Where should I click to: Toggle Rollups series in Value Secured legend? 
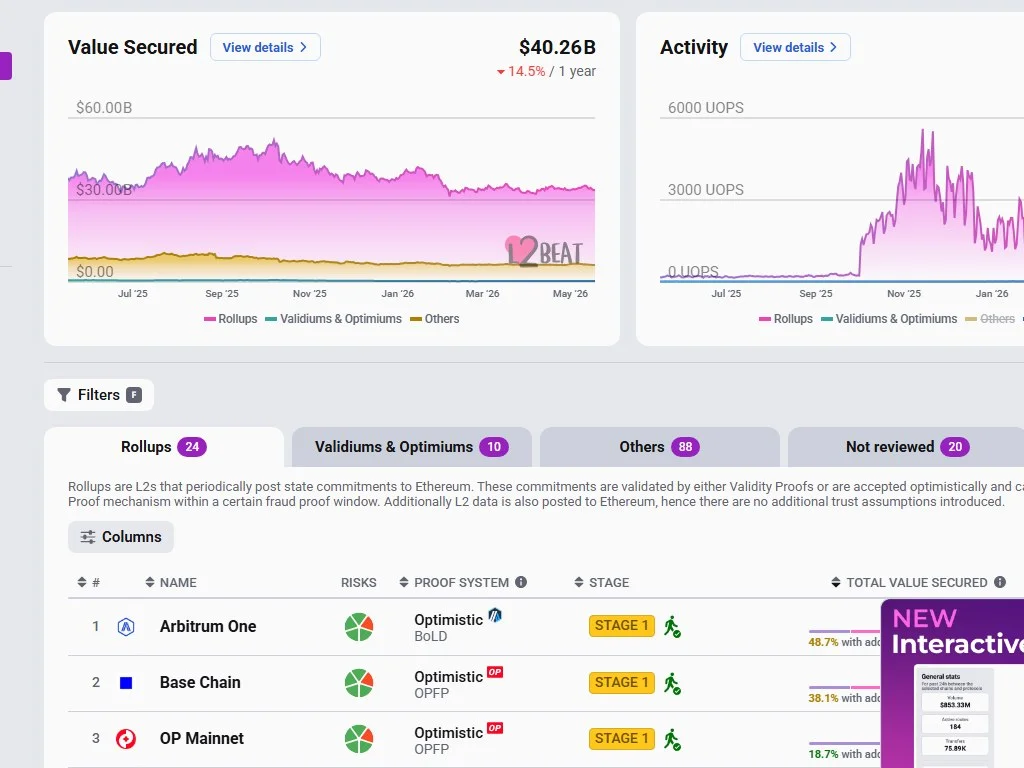231,319
